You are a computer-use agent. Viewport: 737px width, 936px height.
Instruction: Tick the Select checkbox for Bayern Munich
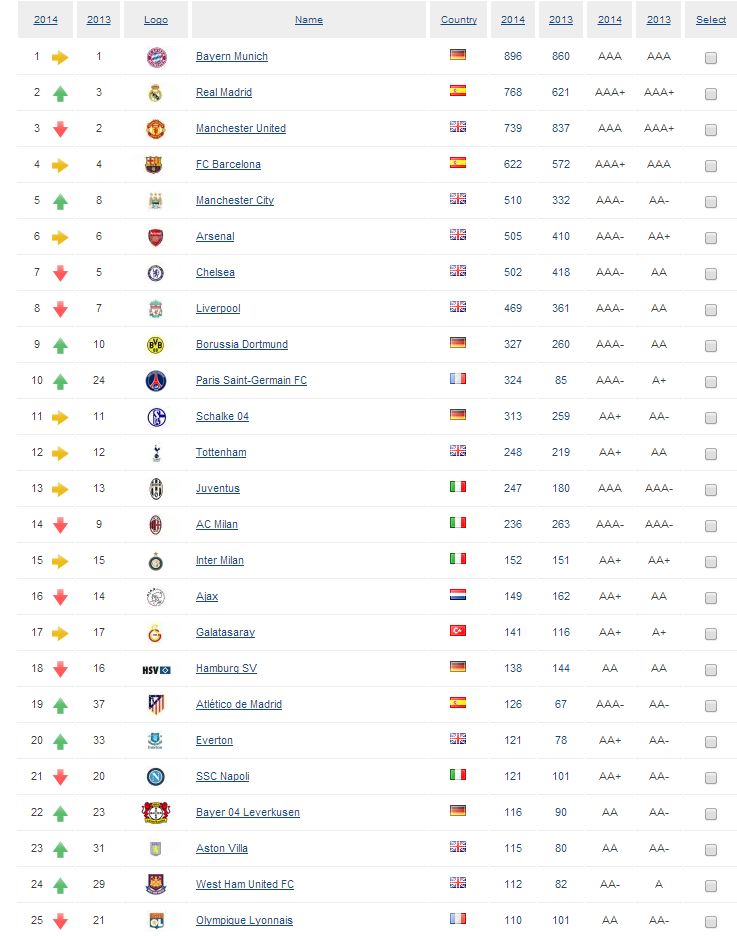point(711,58)
